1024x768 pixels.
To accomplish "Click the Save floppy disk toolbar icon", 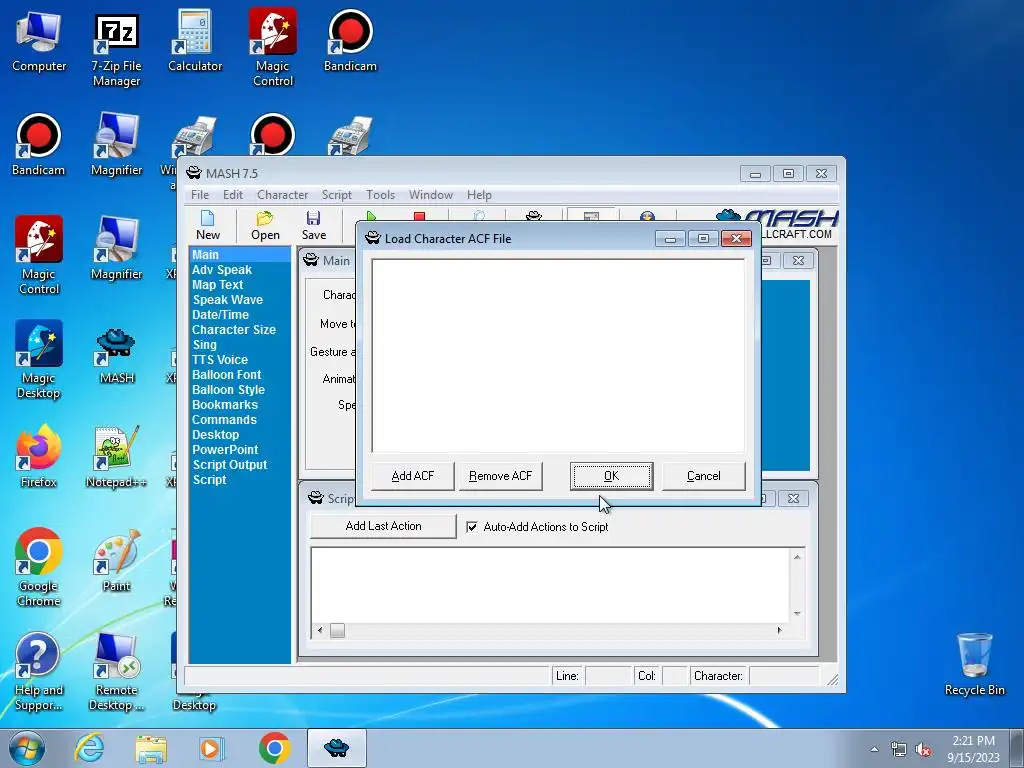I will pos(313,225).
